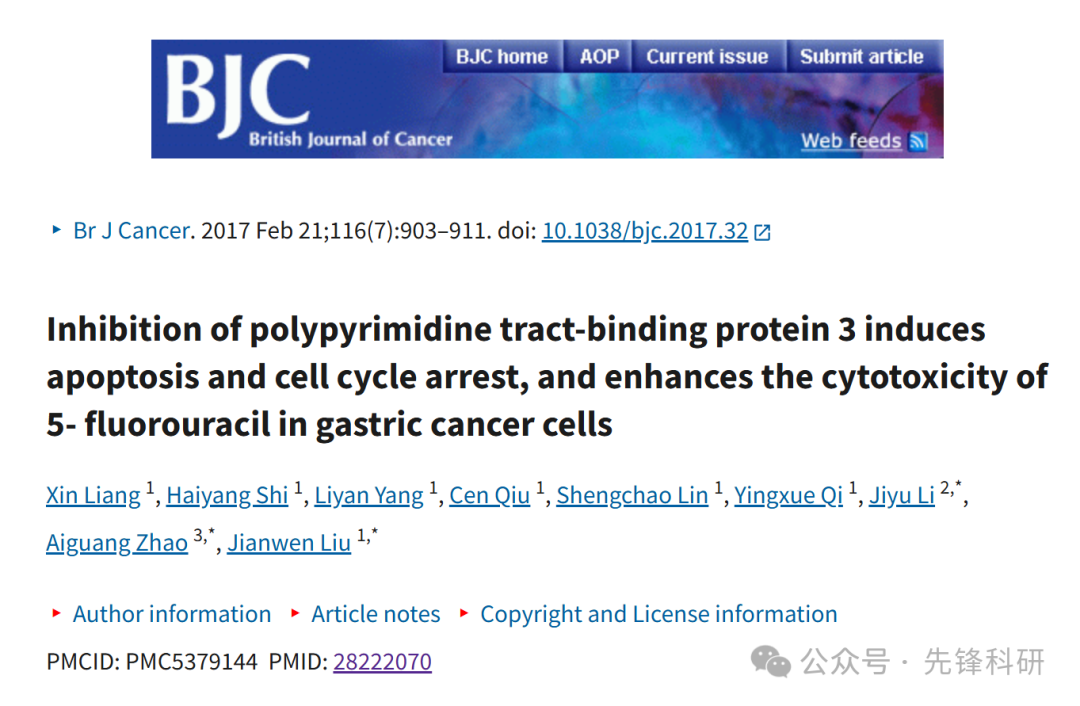The image size is (1080, 706).
Task: Follow DOI link 10.1038/bjc.2017.32
Action: (645, 231)
